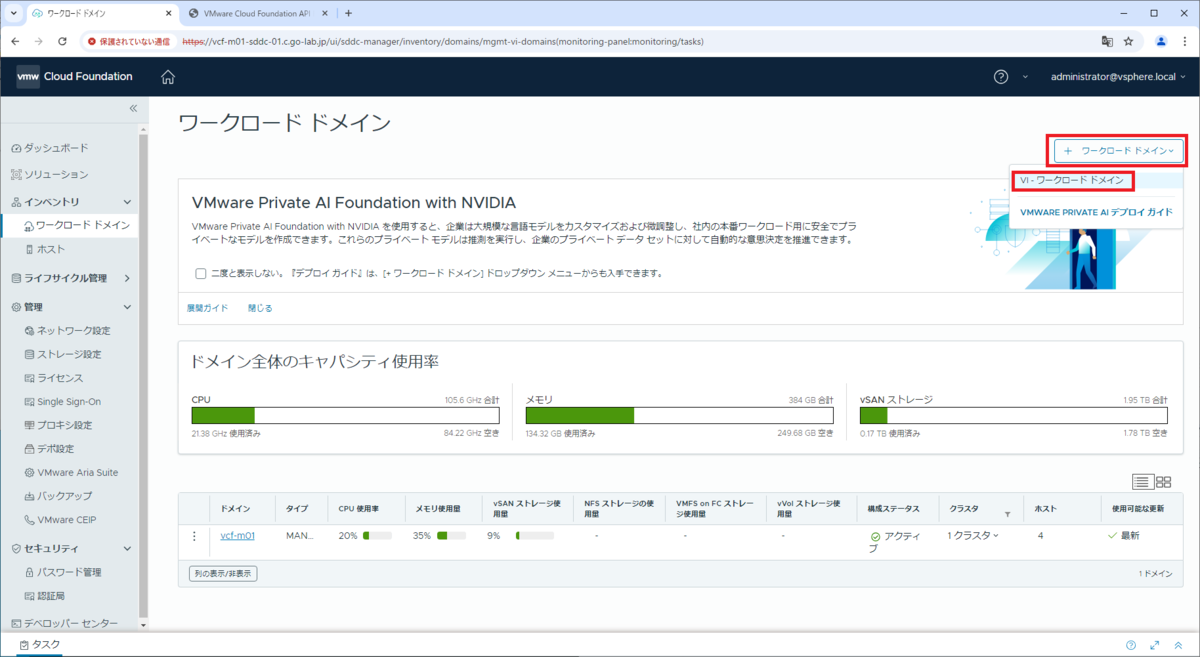Screen dimensions: 1200x657
Task: Collapse the セキュリティ section
Action: pyautogui.click(x=127, y=549)
